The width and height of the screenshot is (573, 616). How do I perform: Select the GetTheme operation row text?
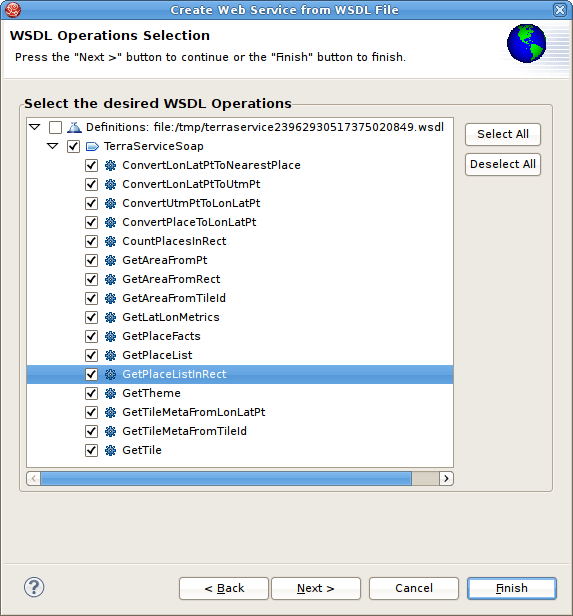[152, 393]
